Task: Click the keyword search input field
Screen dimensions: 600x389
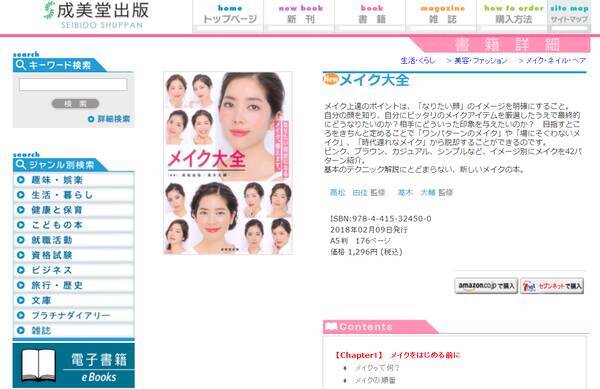Action: pos(73,85)
